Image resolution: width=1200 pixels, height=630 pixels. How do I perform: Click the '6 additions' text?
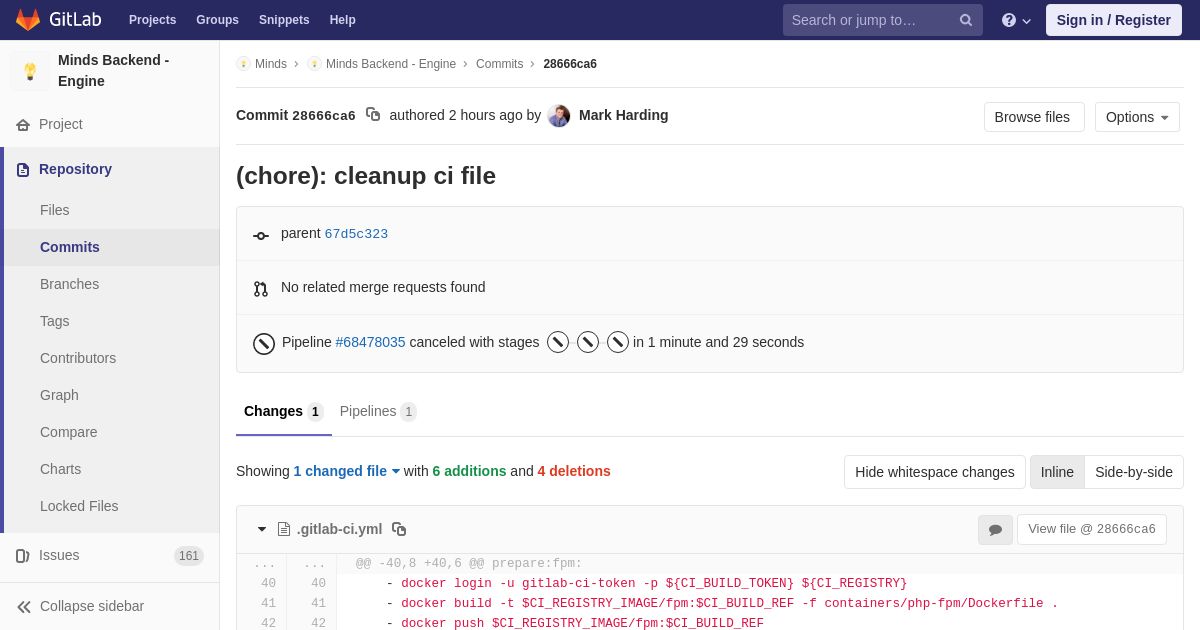click(x=469, y=471)
